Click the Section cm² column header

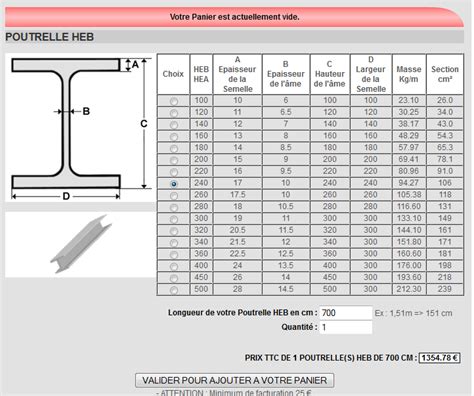coord(445,74)
